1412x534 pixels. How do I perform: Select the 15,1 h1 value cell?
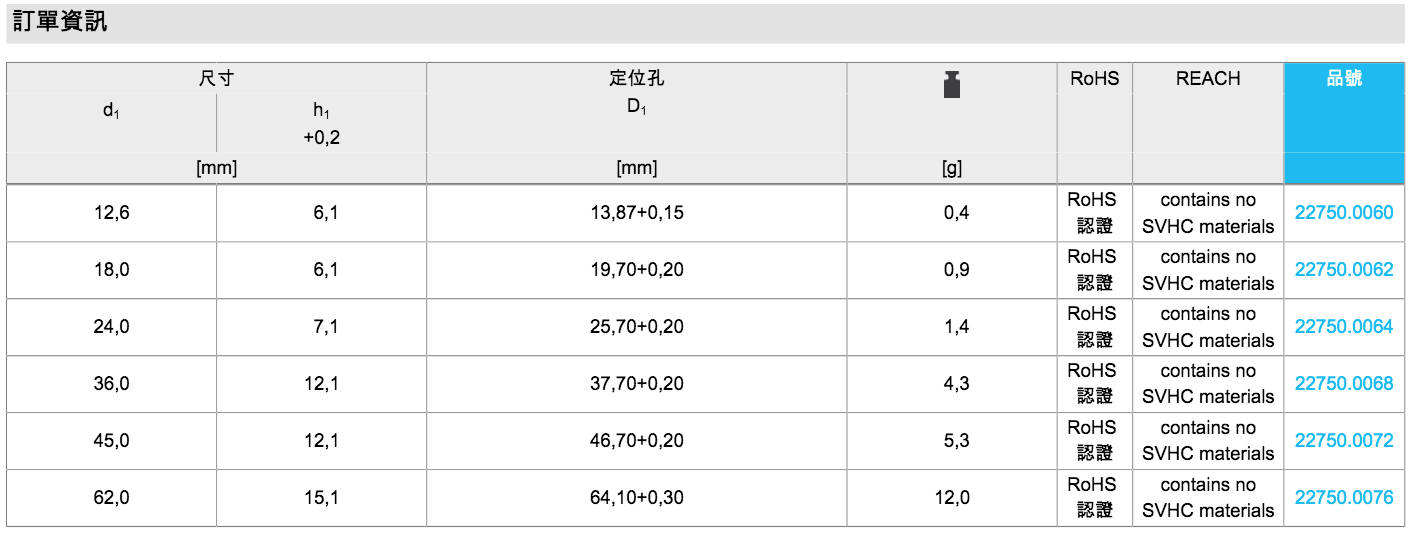pos(321,497)
